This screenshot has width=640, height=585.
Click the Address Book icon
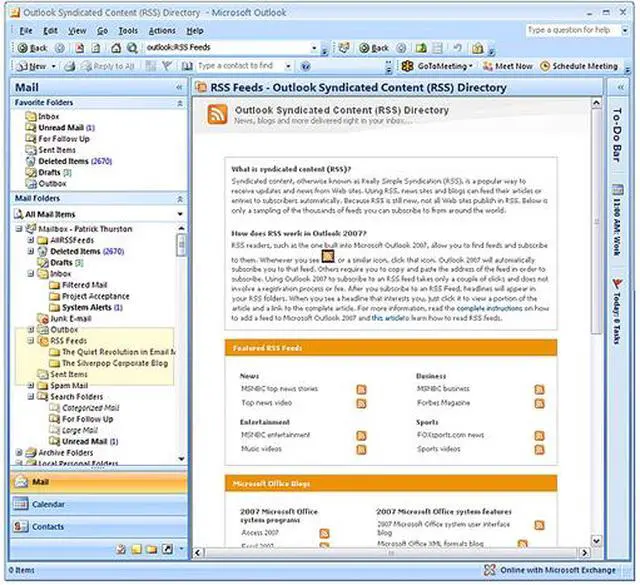click(x=187, y=66)
